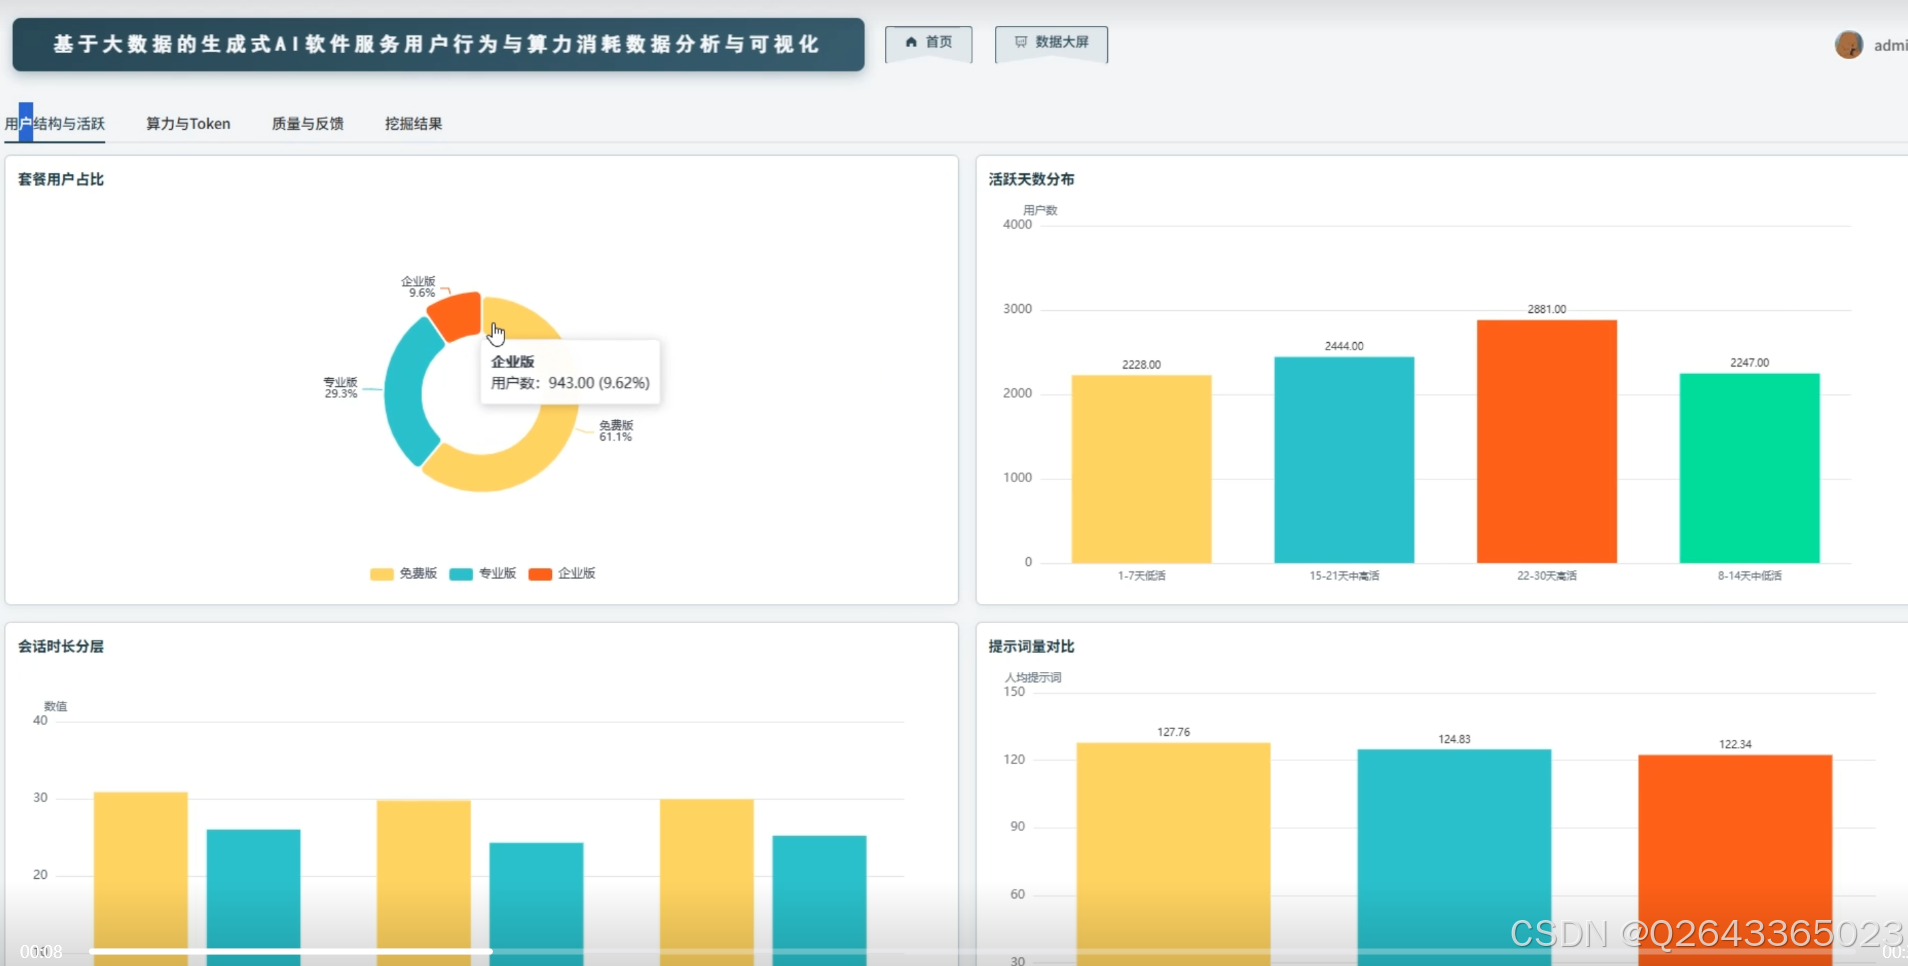Click the dashboard title banner
This screenshot has height=966, width=1908.
point(438,44)
